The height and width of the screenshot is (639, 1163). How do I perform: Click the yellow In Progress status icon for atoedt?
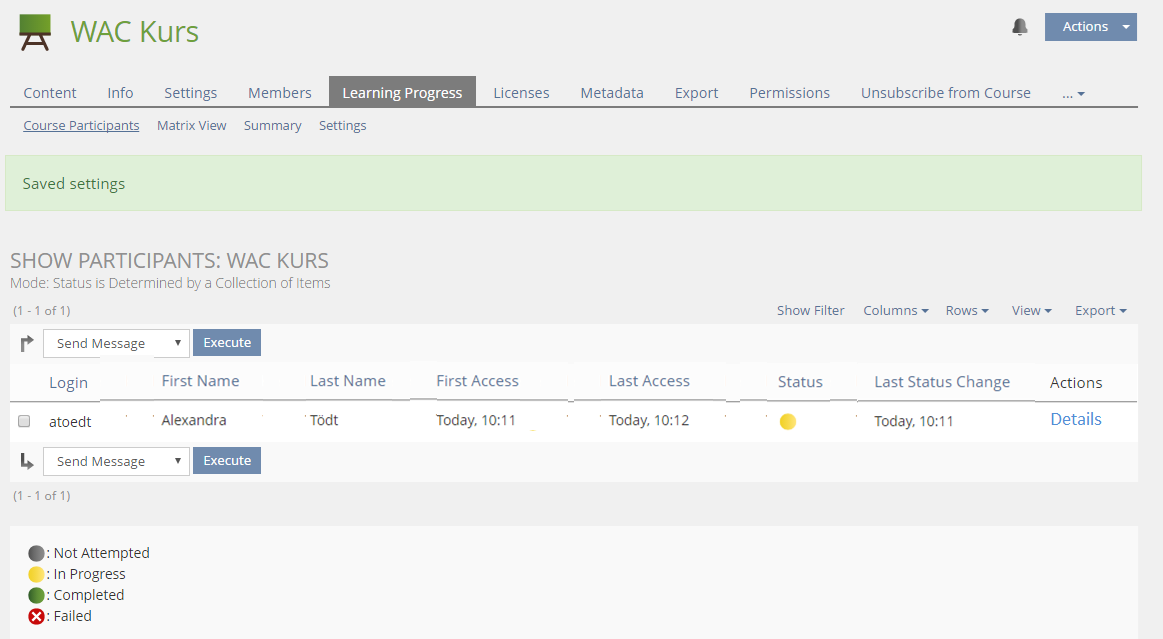click(787, 422)
